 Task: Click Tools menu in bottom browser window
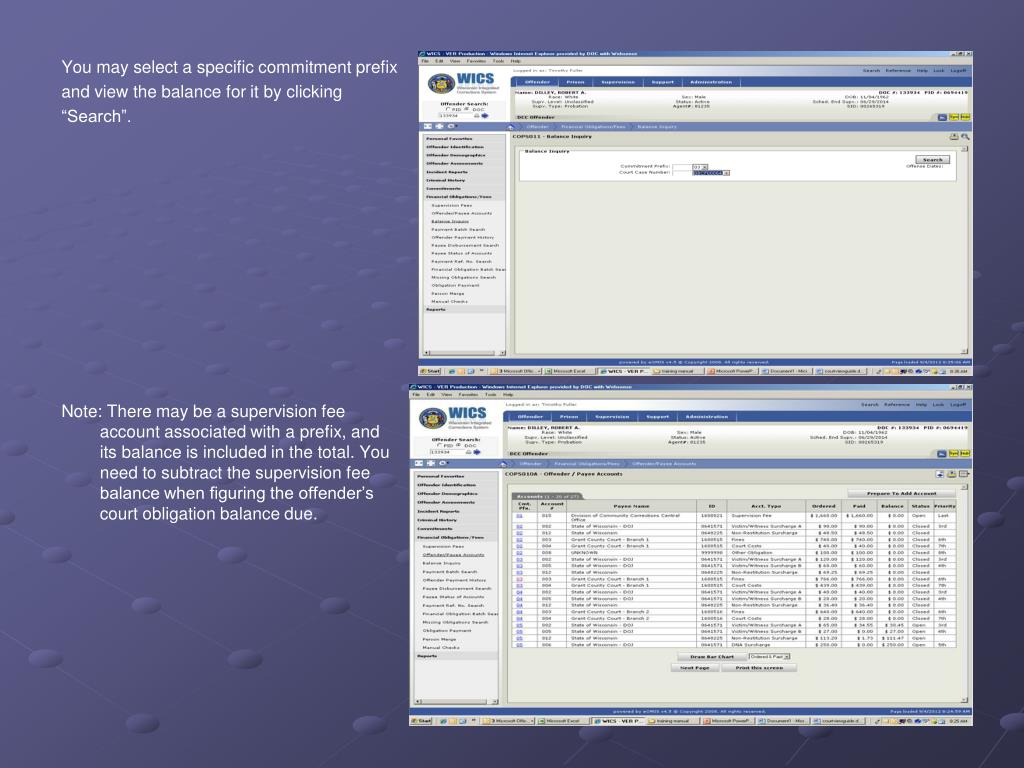tap(490, 395)
